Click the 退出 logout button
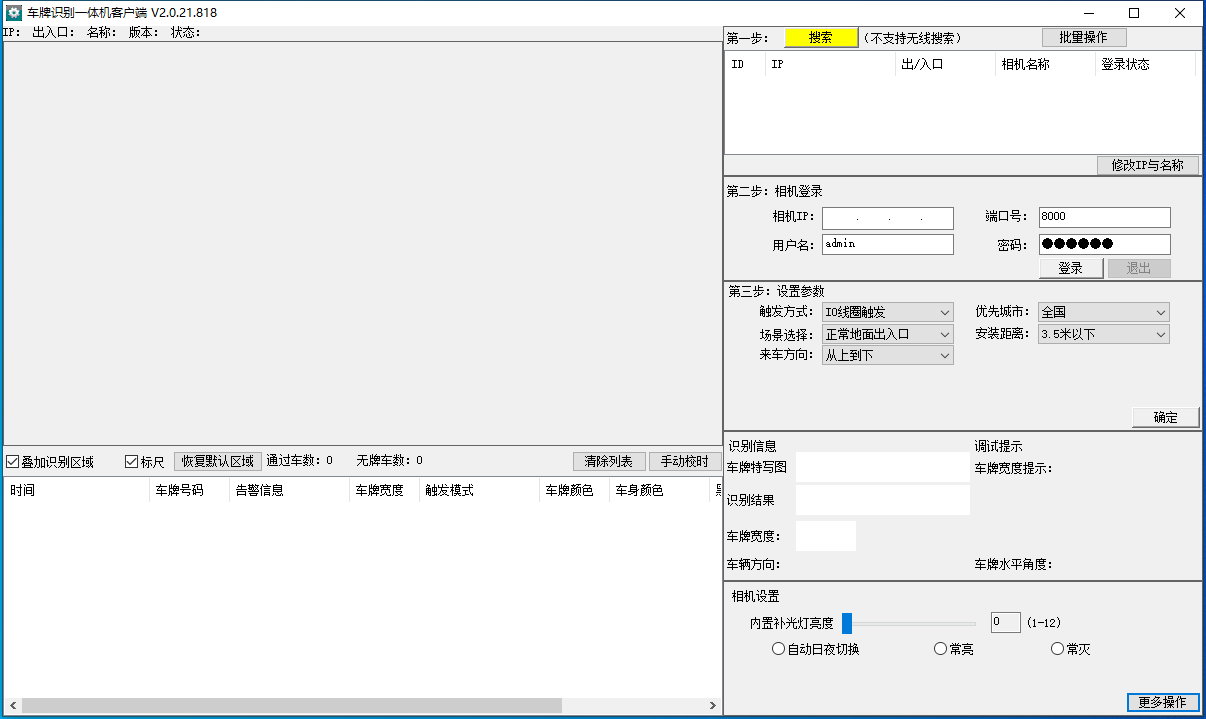1206x719 pixels. point(1139,268)
